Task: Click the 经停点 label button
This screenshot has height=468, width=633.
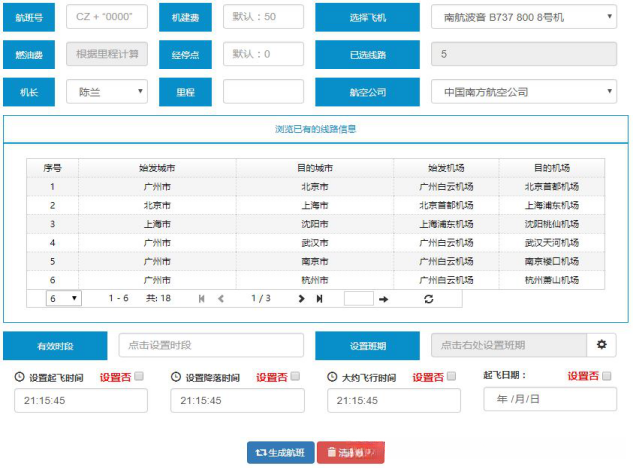Action: coord(185,55)
